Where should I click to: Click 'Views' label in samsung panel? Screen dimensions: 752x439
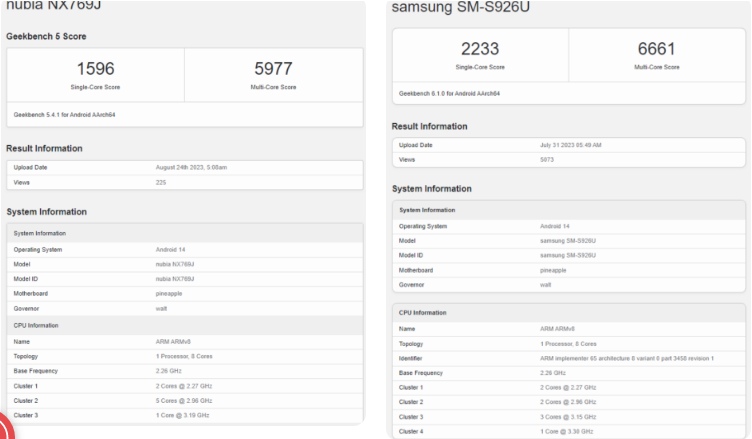(x=407, y=160)
